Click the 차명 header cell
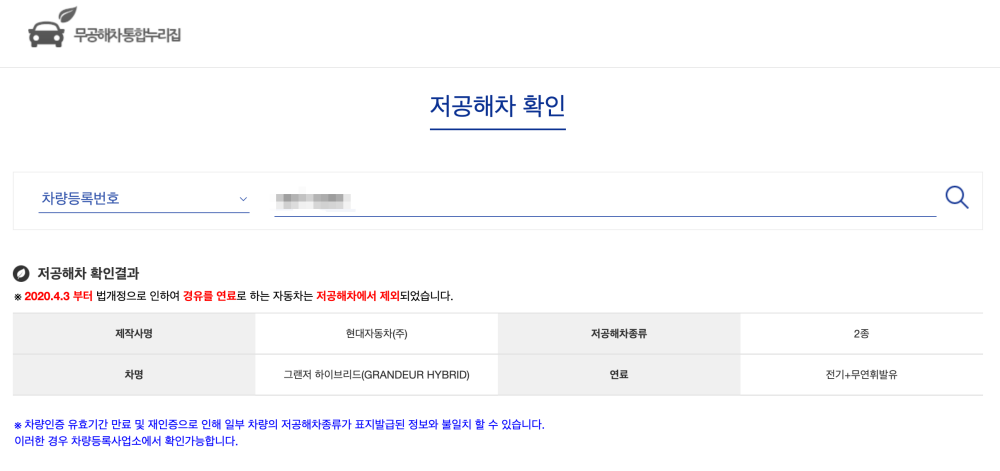Image resolution: width=1000 pixels, height=471 pixels. (x=134, y=375)
